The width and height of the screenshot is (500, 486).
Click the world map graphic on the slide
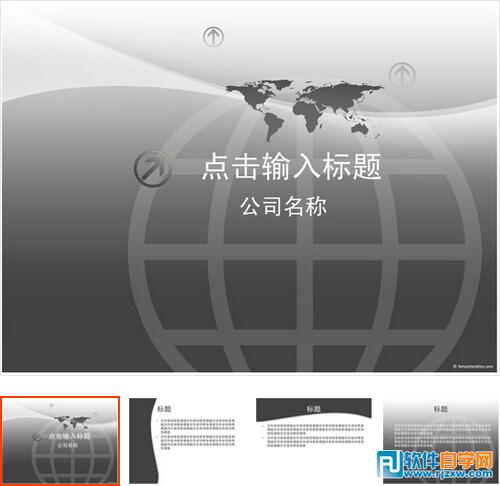pyautogui.click(x=305, y=110)
